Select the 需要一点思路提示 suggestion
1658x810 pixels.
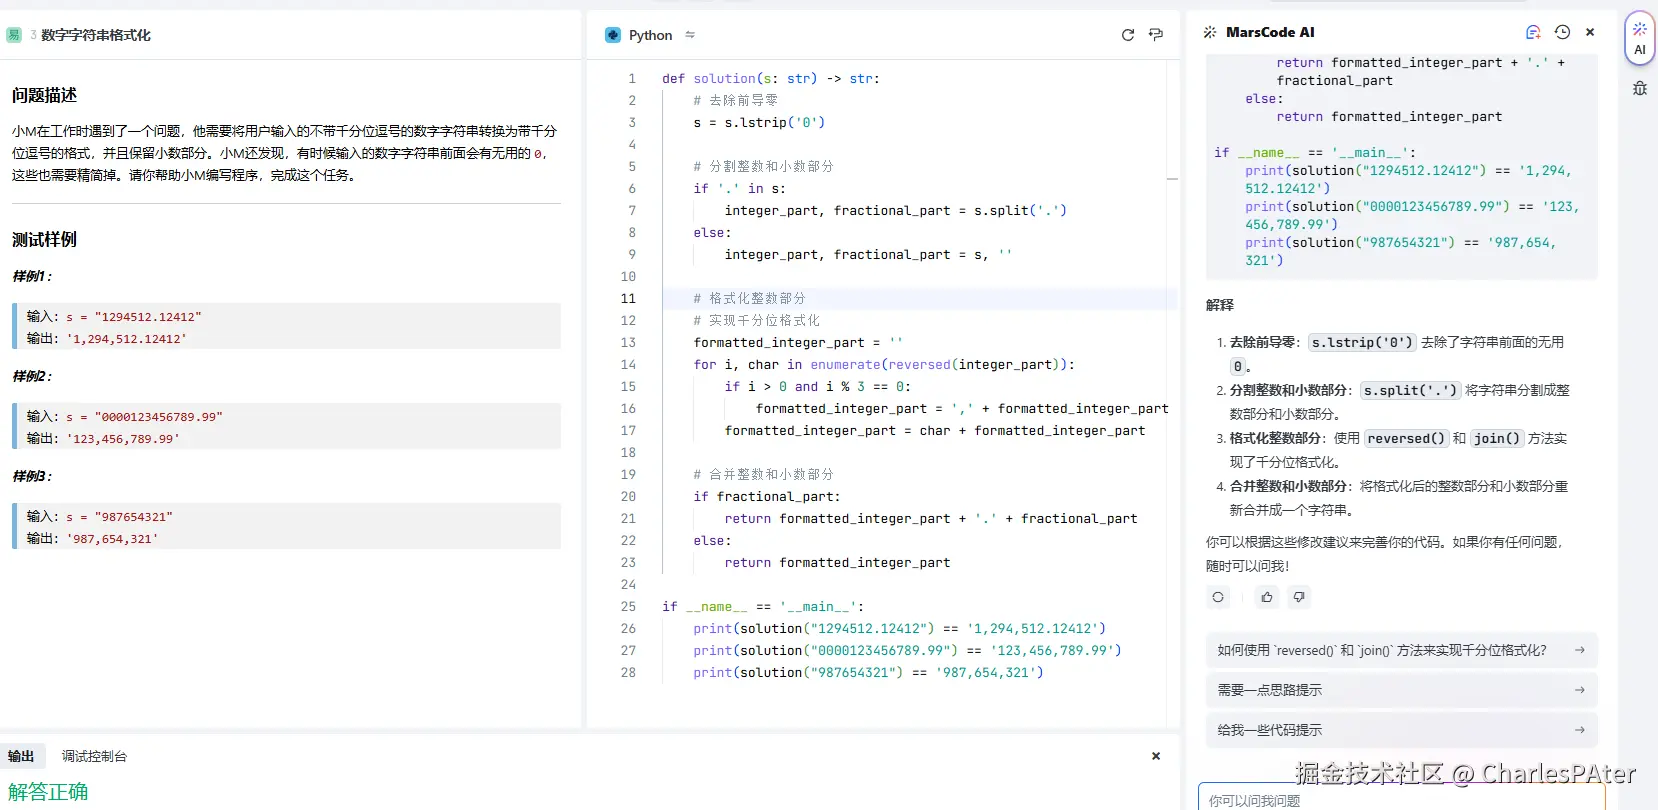[1400, 690]
